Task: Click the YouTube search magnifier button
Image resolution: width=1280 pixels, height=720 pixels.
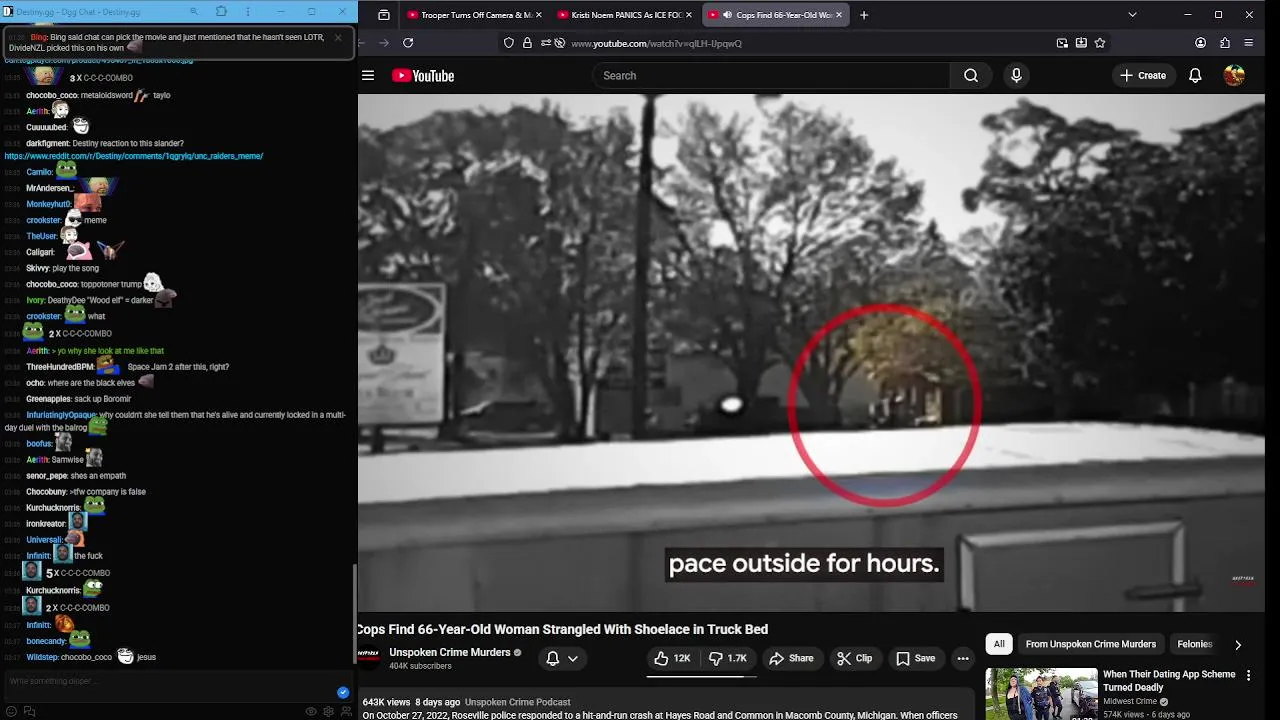Action: click(x=971, y=76)
